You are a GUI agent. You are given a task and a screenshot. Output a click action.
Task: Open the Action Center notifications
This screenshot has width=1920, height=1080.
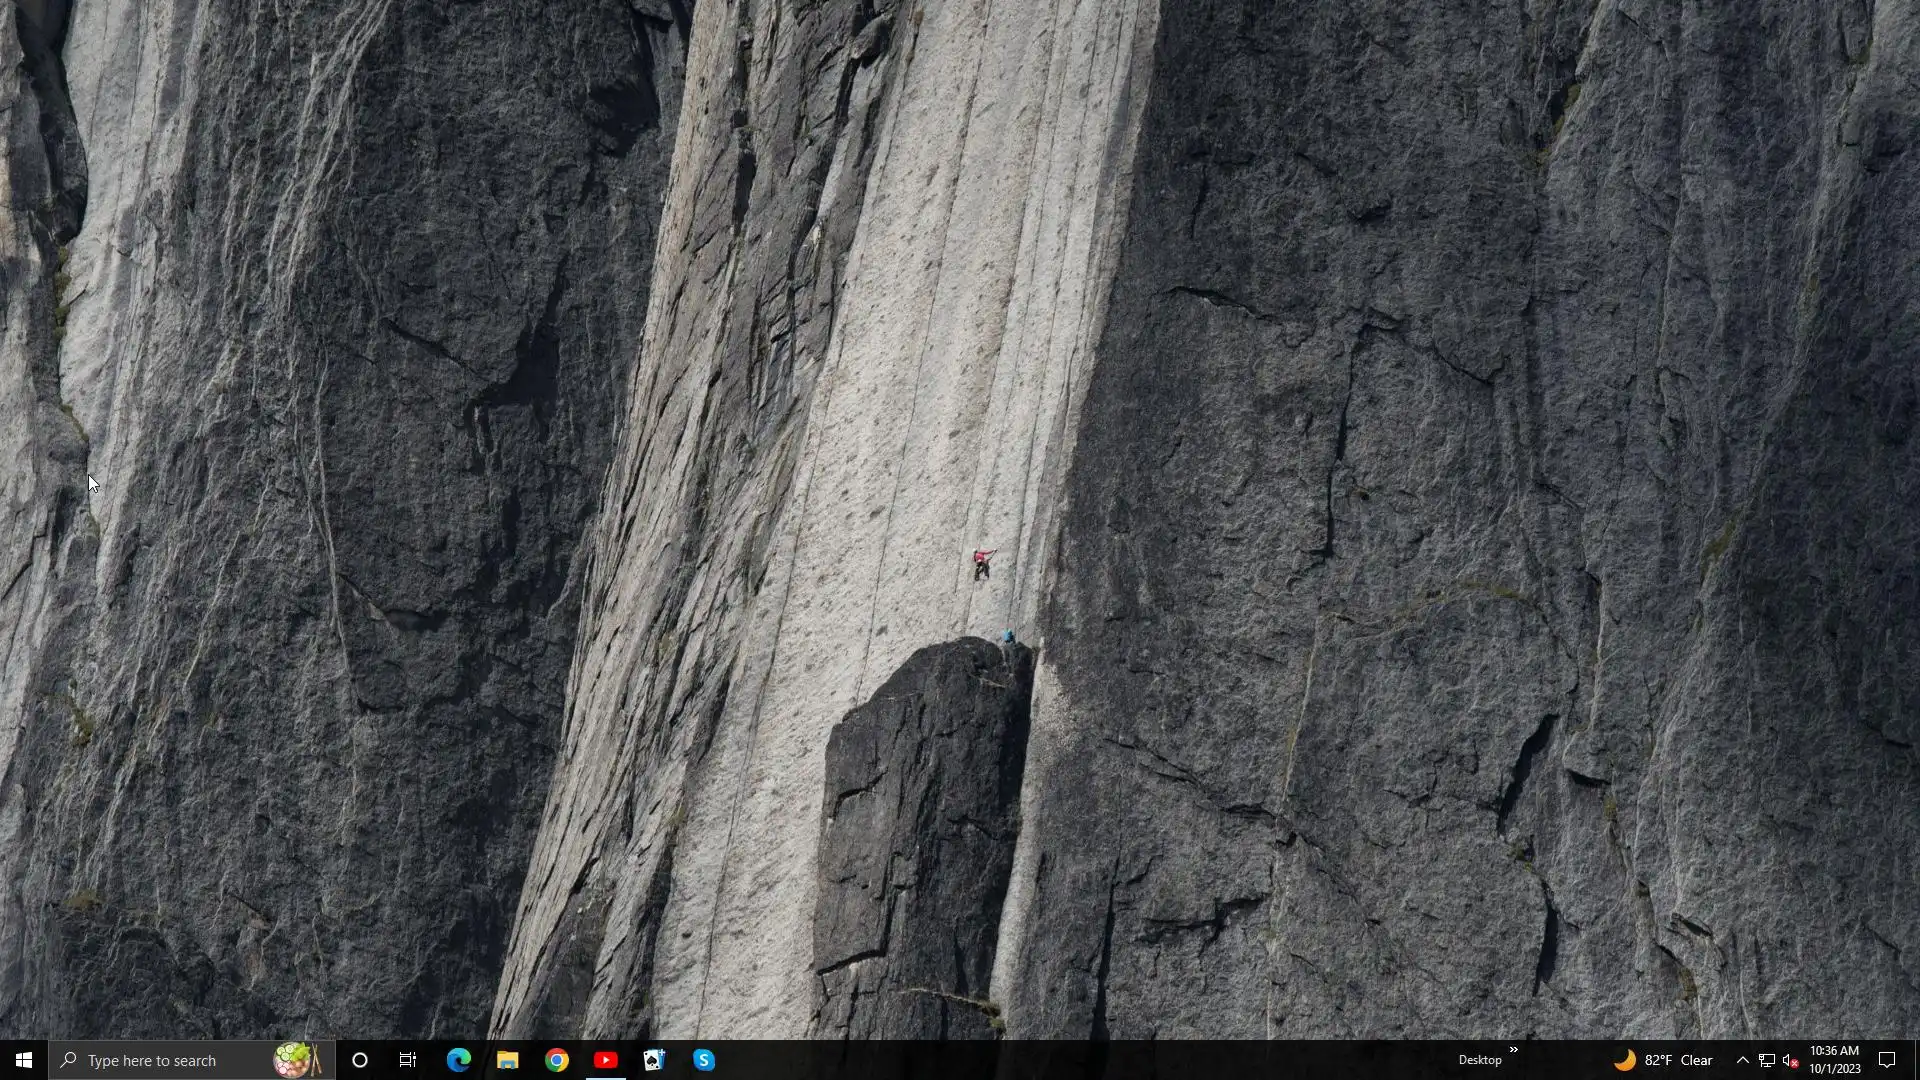click(x=1887, y=1060)
